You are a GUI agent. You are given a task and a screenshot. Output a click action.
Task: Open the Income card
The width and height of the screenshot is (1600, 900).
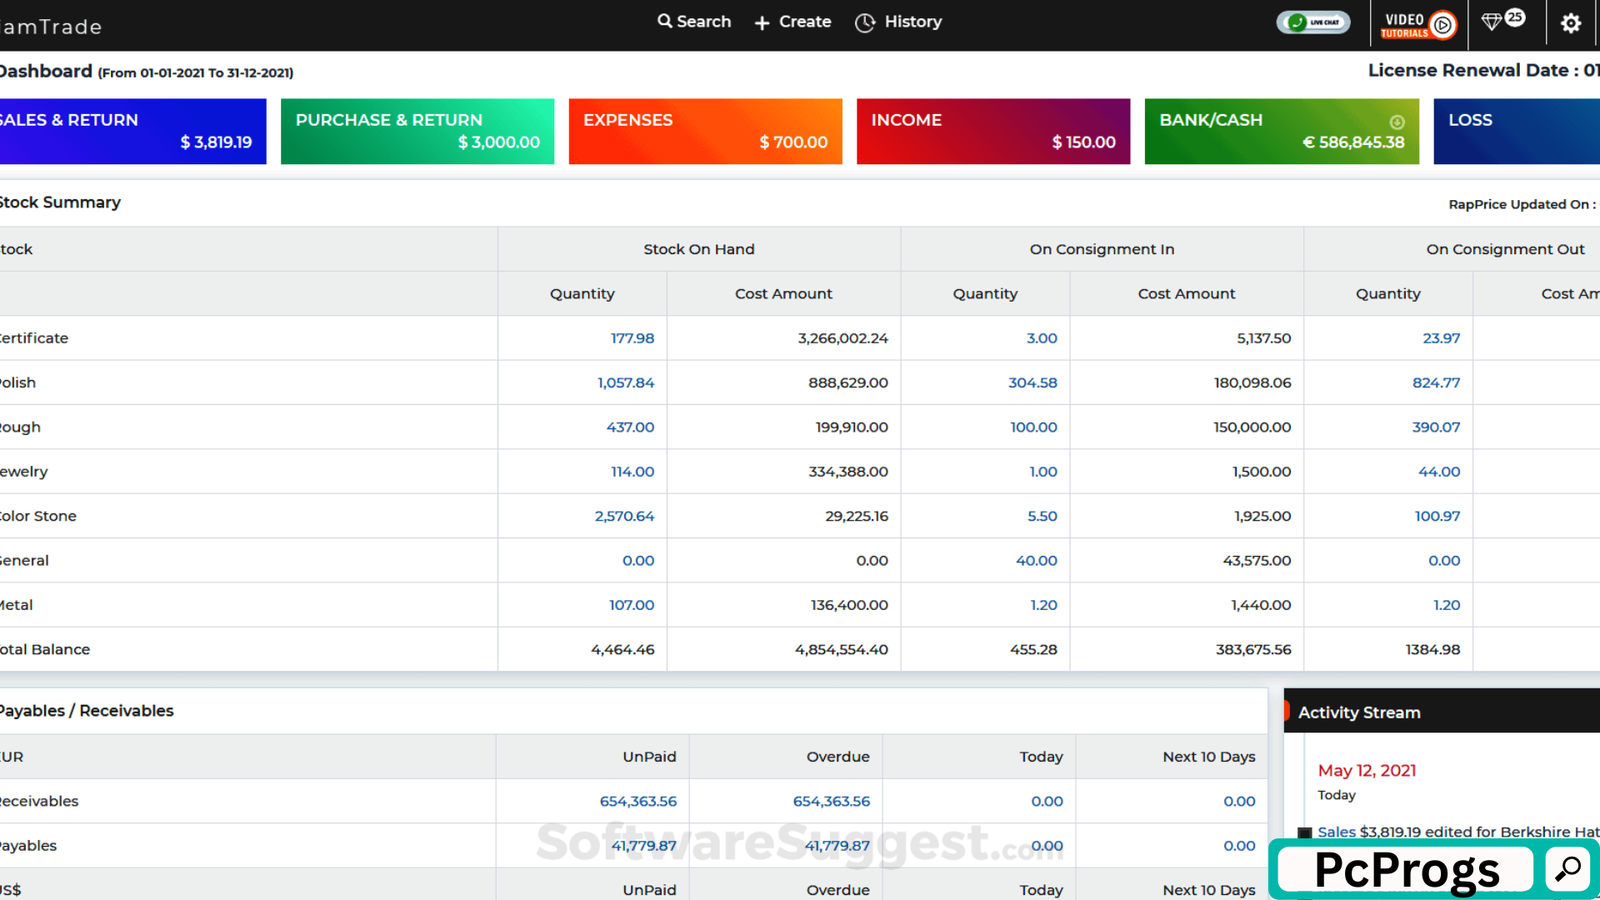coord(993,131)
